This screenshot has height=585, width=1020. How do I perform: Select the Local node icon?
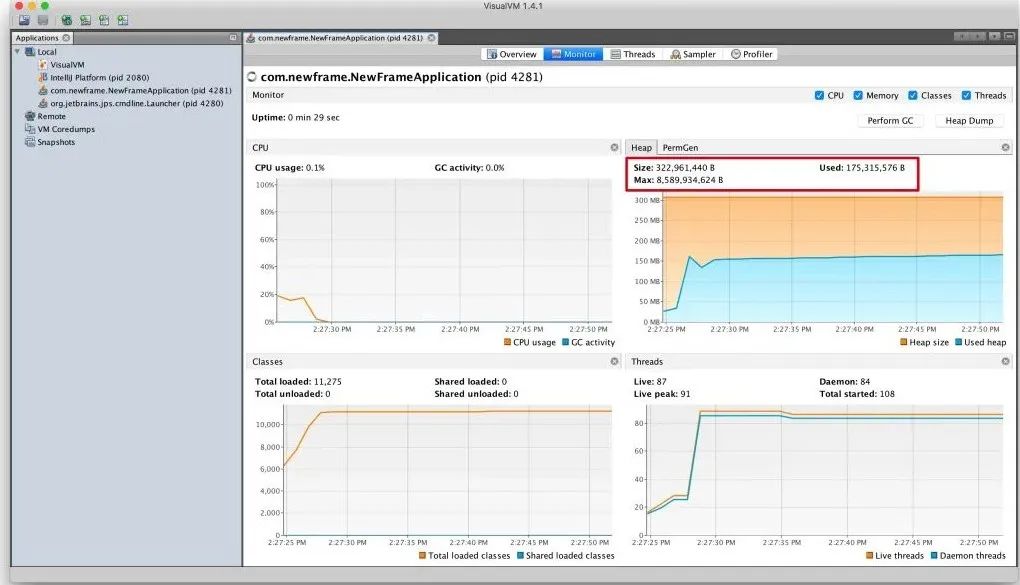[x=30, y=52]
